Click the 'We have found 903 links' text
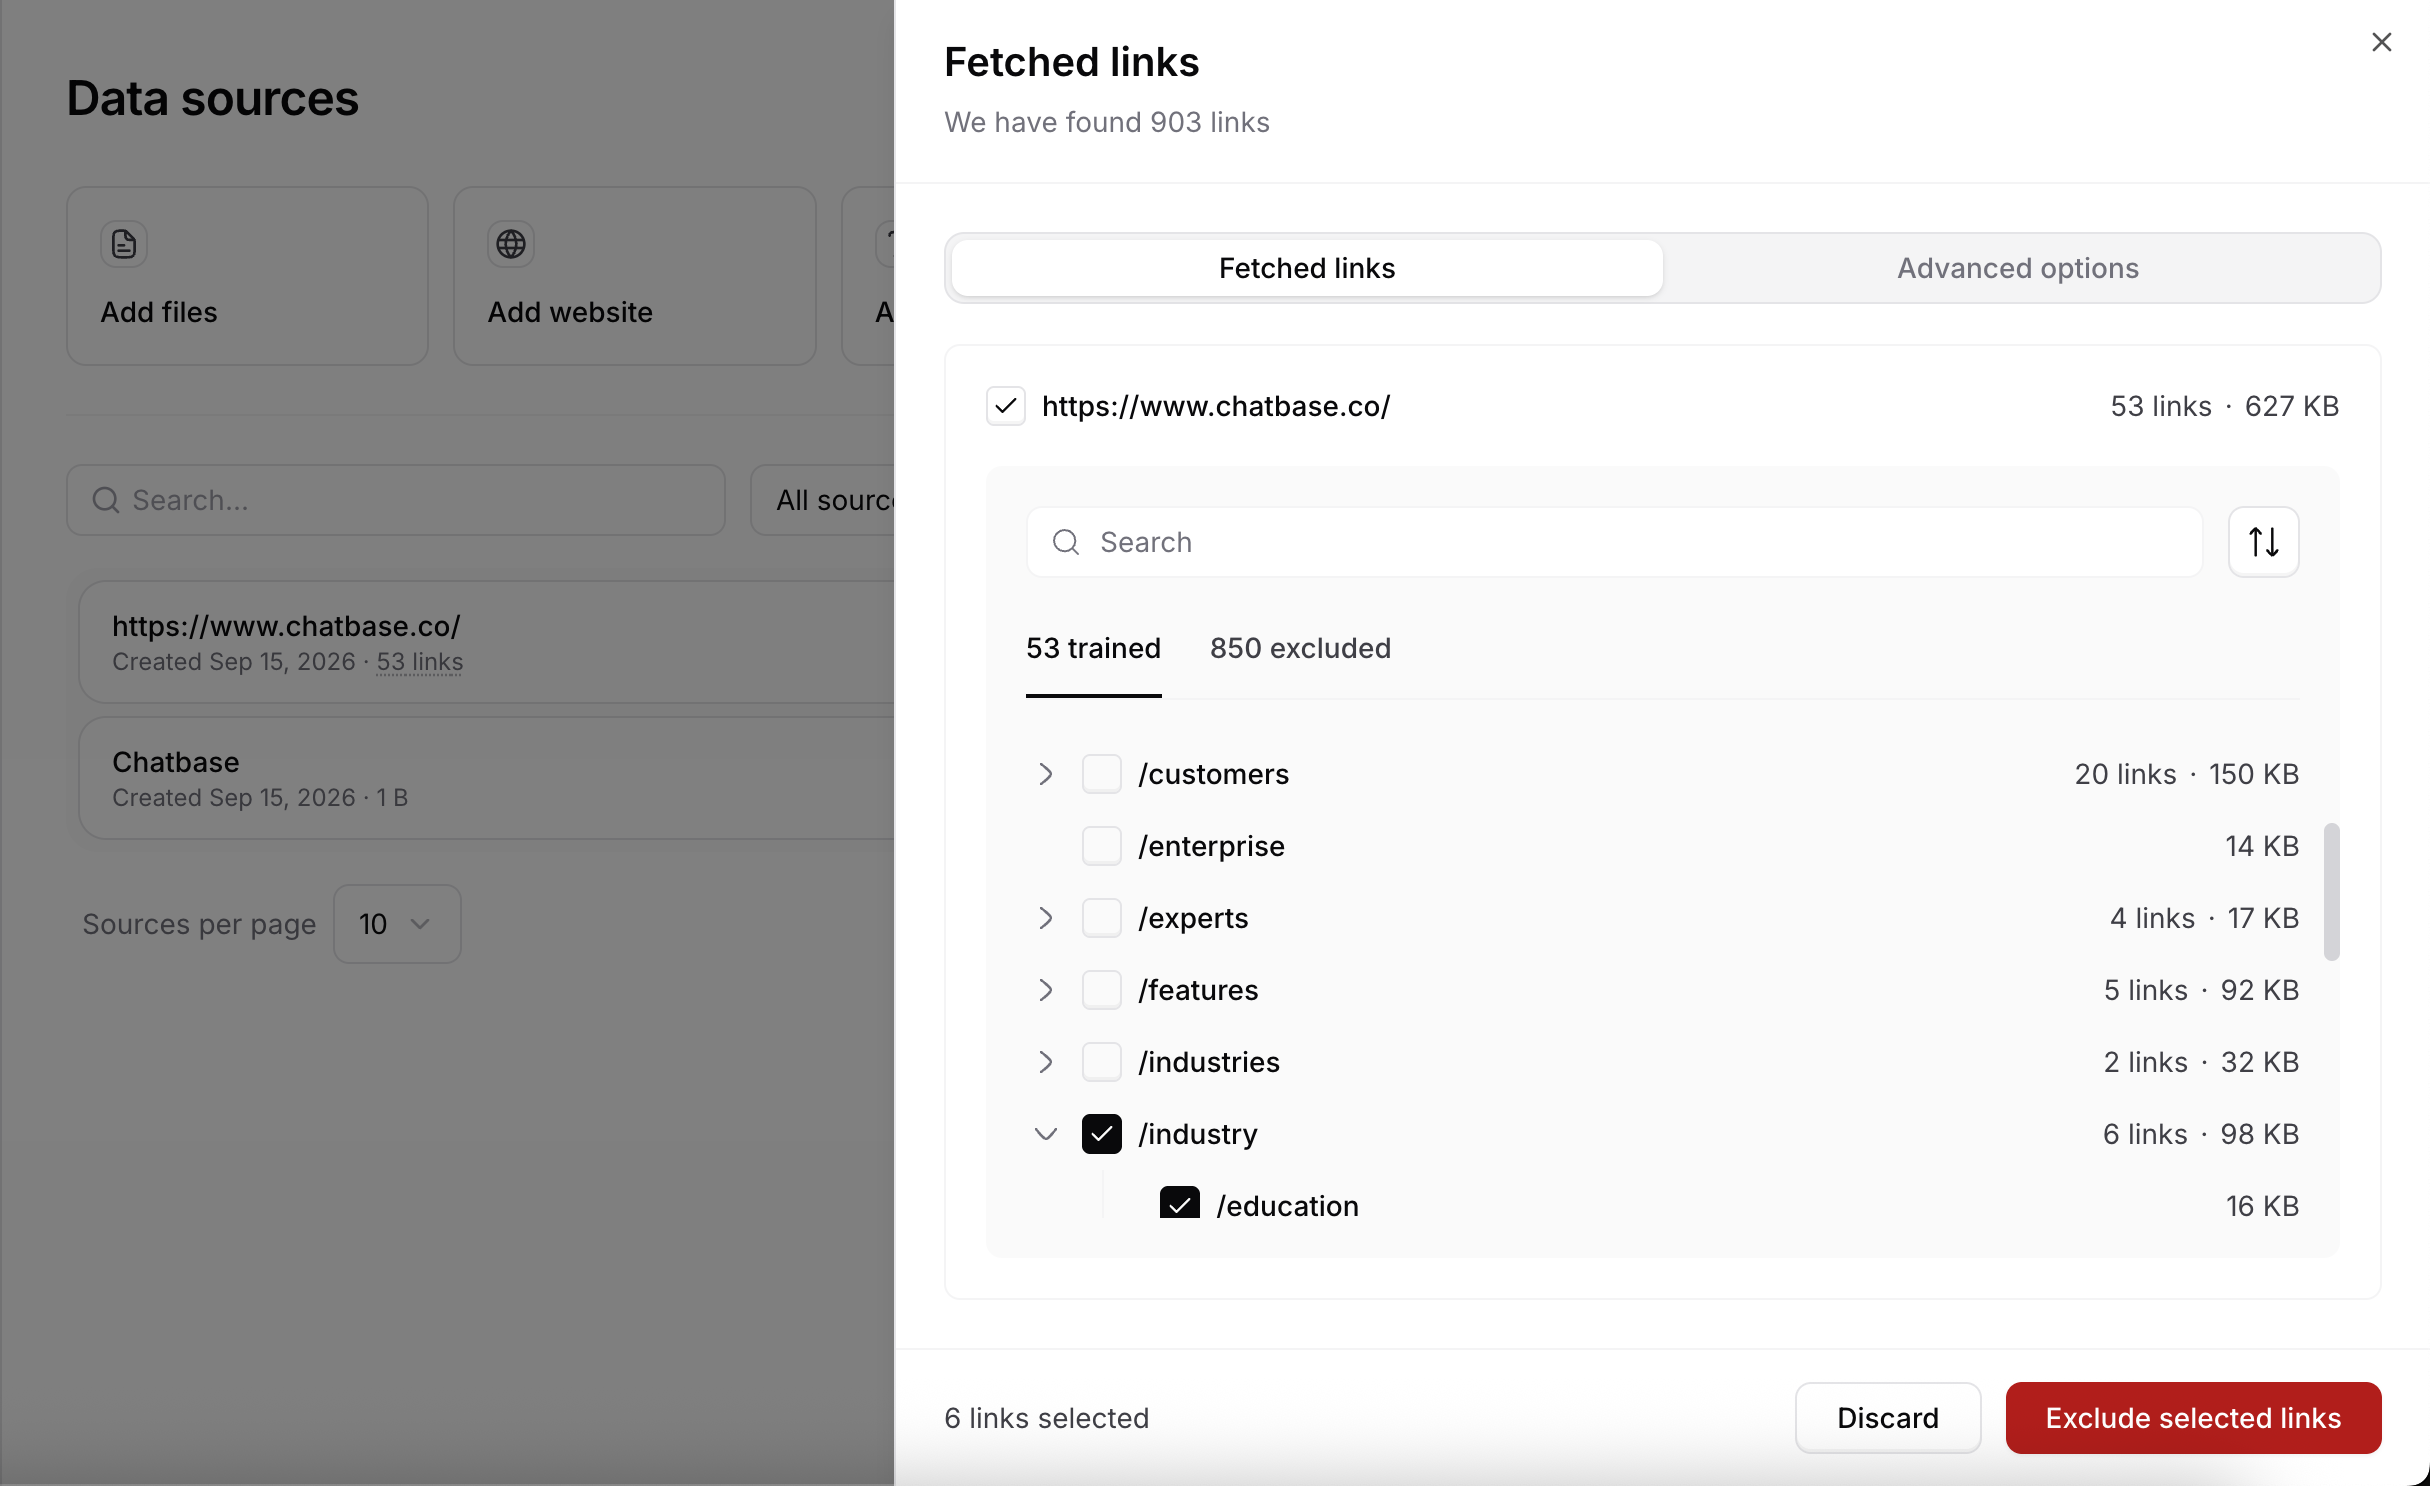 click(x=1106, y=122)
